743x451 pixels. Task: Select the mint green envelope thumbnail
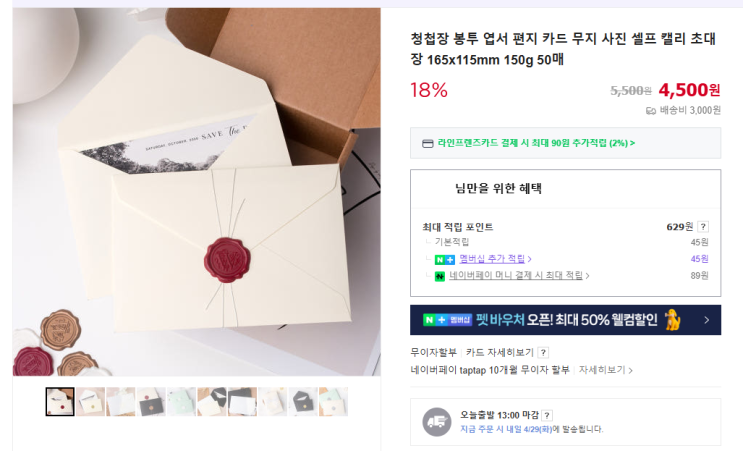click(x=181, y=402)
